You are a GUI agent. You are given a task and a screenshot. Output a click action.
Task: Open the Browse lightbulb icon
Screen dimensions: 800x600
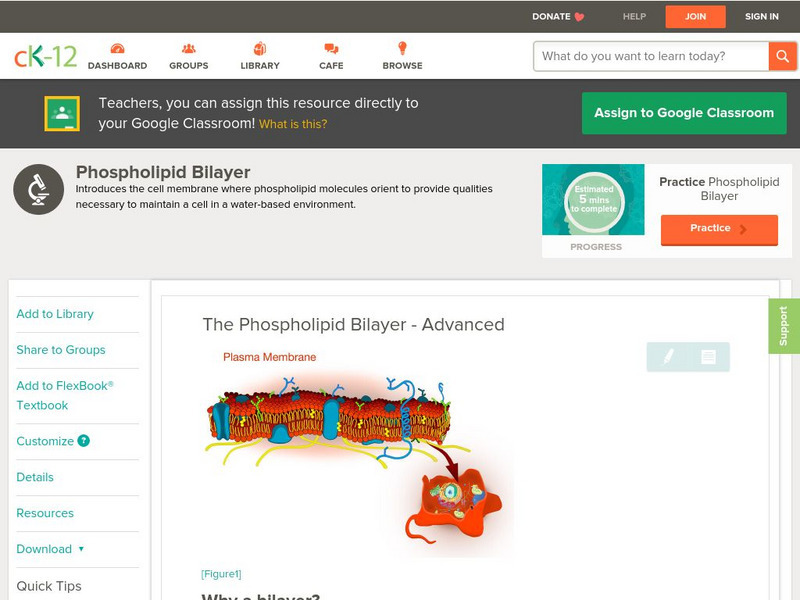click(x=403, y=48)
